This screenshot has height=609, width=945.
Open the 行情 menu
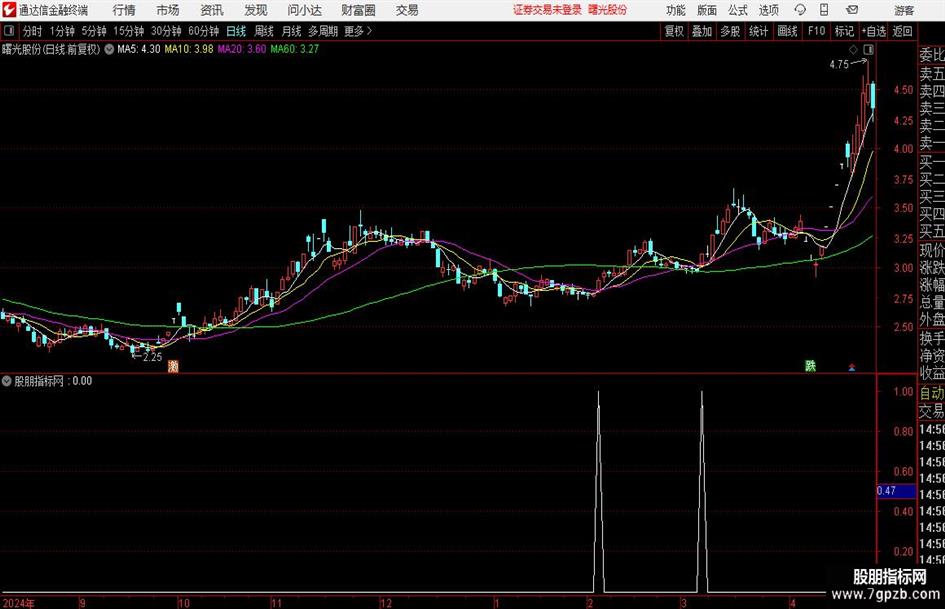coord(124,10)
